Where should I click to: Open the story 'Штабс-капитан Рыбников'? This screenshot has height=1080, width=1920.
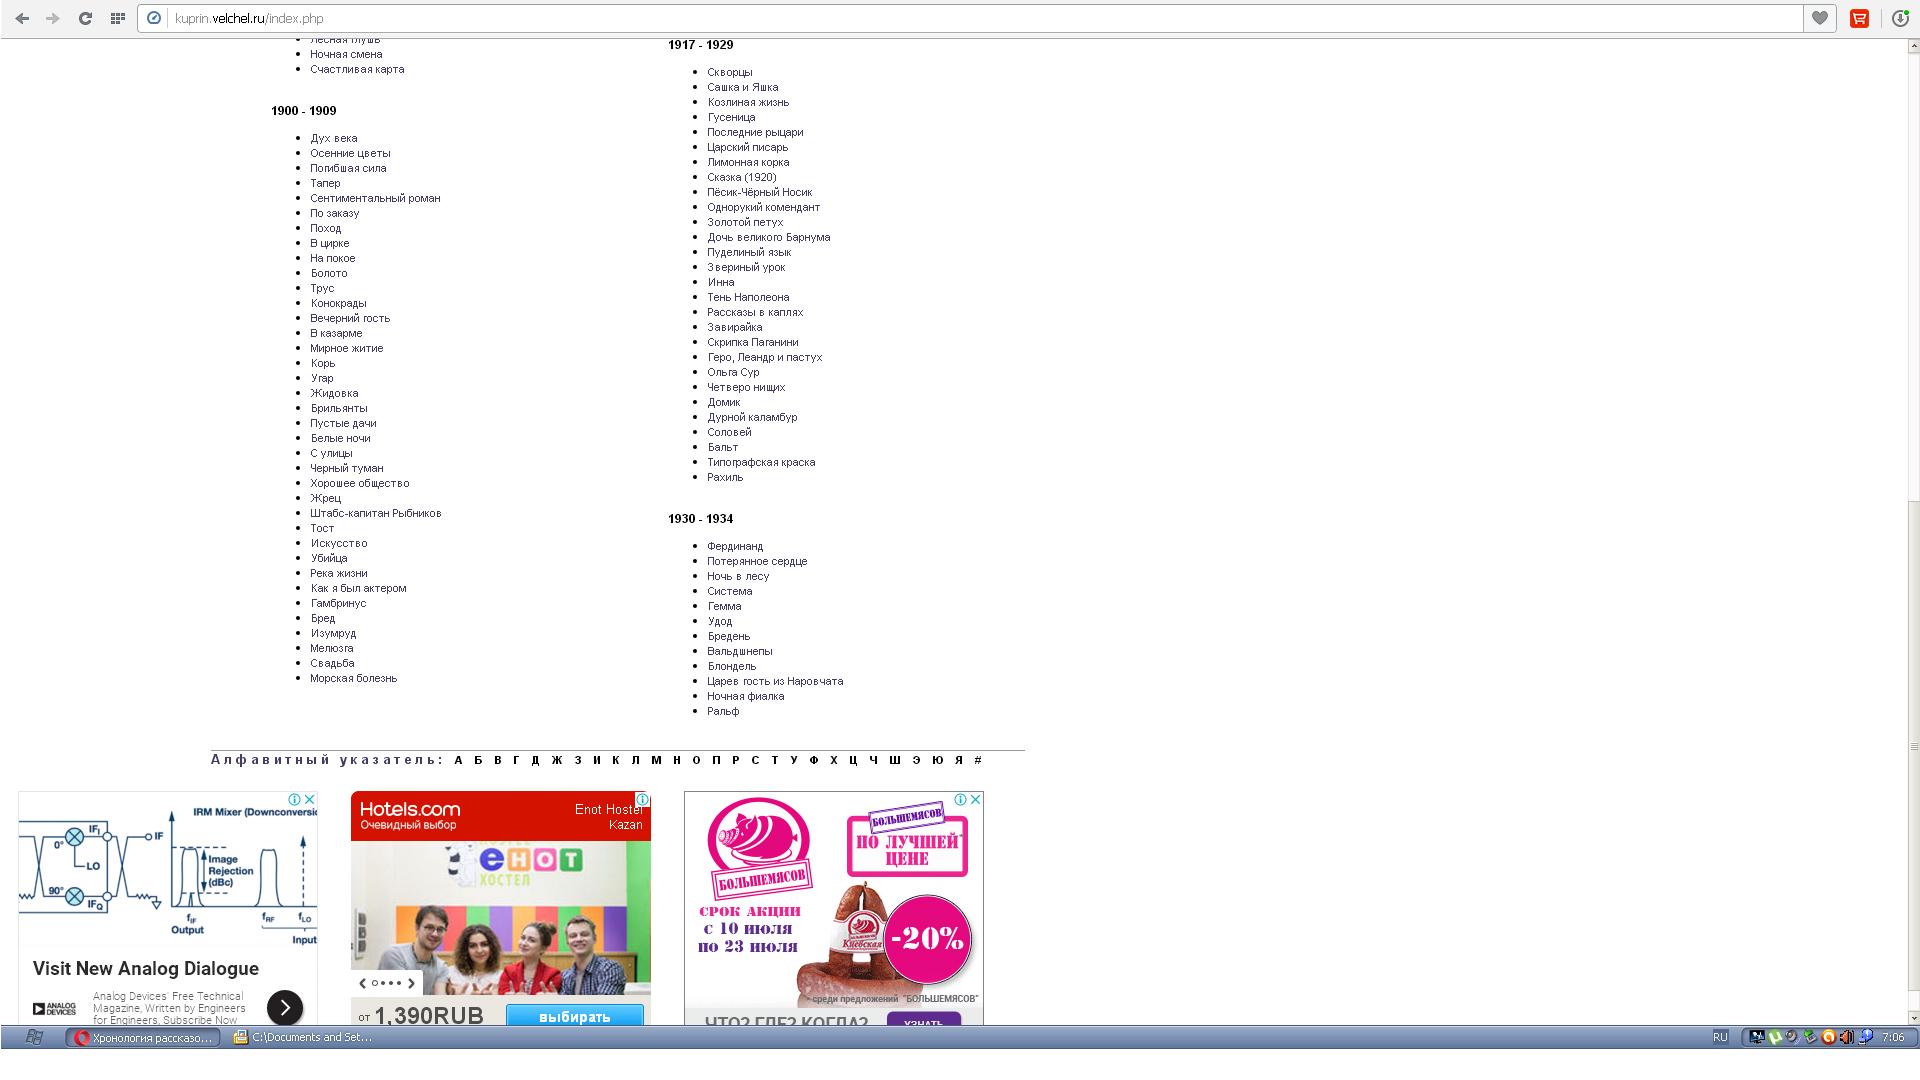pos(375,513)
